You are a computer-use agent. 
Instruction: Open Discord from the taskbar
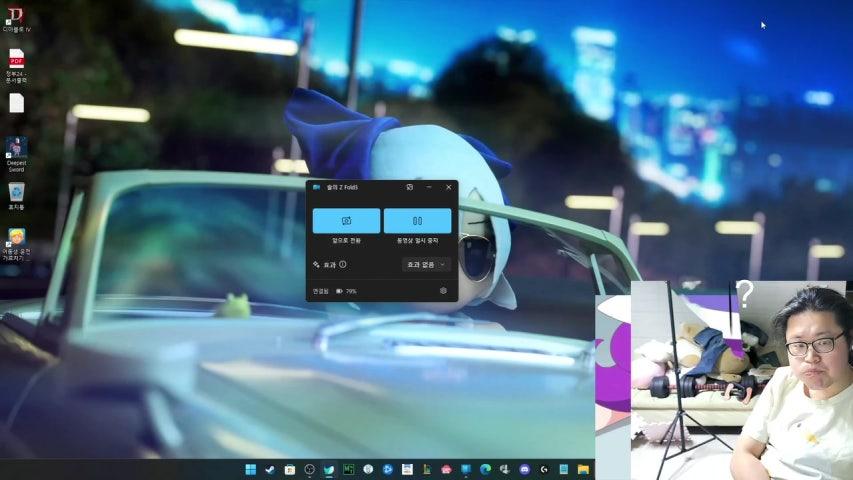click(x=524, y=469)
